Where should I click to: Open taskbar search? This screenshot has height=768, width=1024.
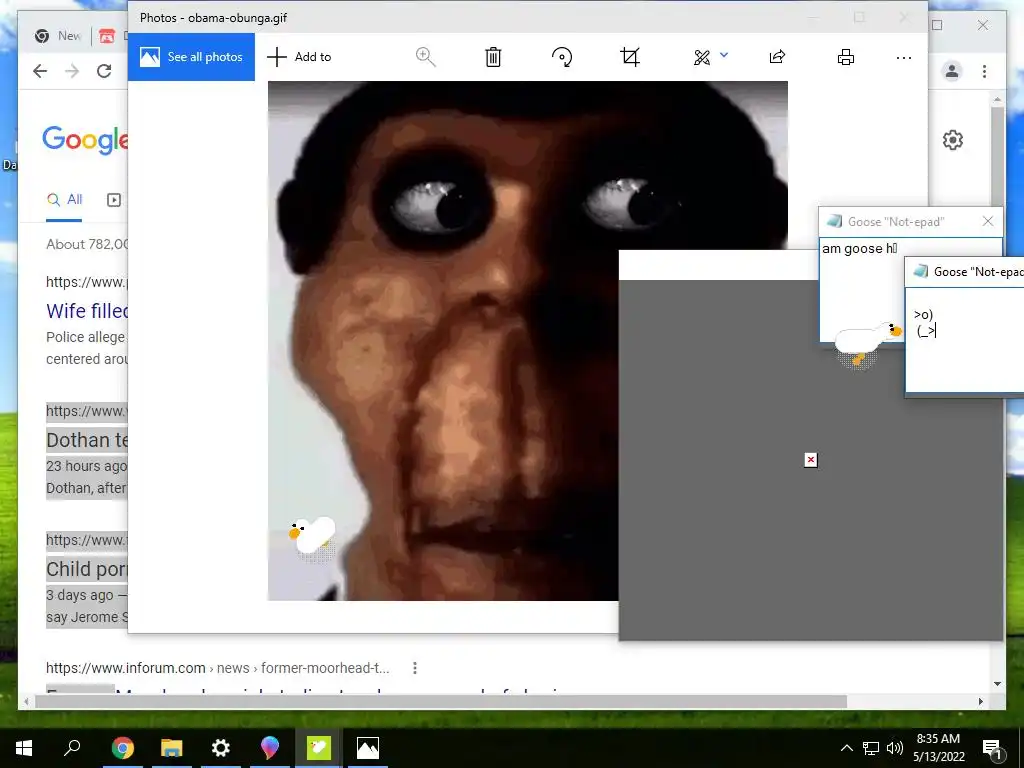click(72, 748)
